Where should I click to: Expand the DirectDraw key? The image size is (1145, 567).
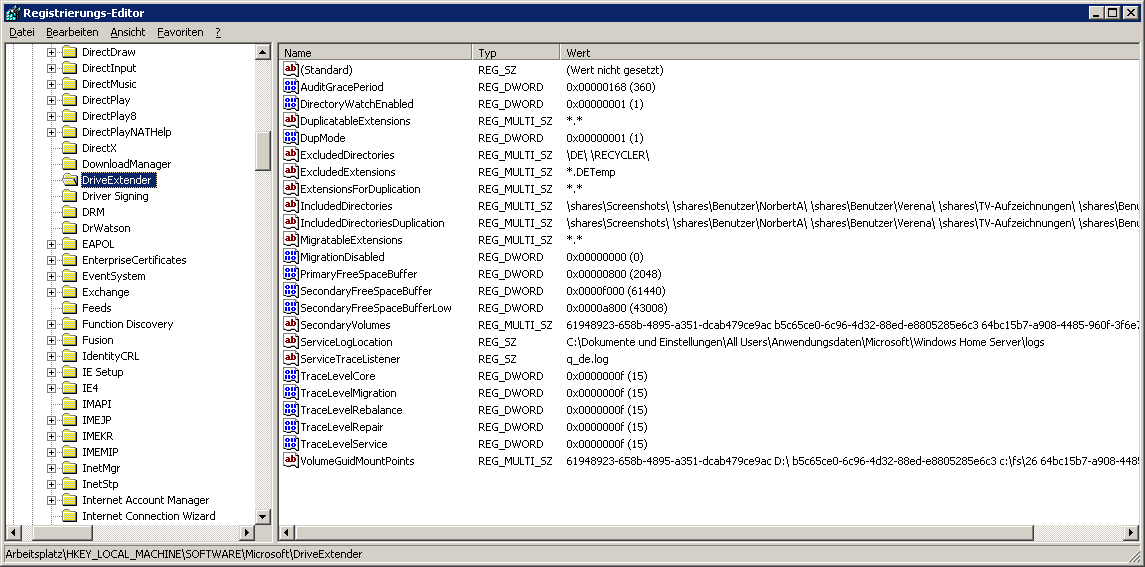click(x=51, y=52)
